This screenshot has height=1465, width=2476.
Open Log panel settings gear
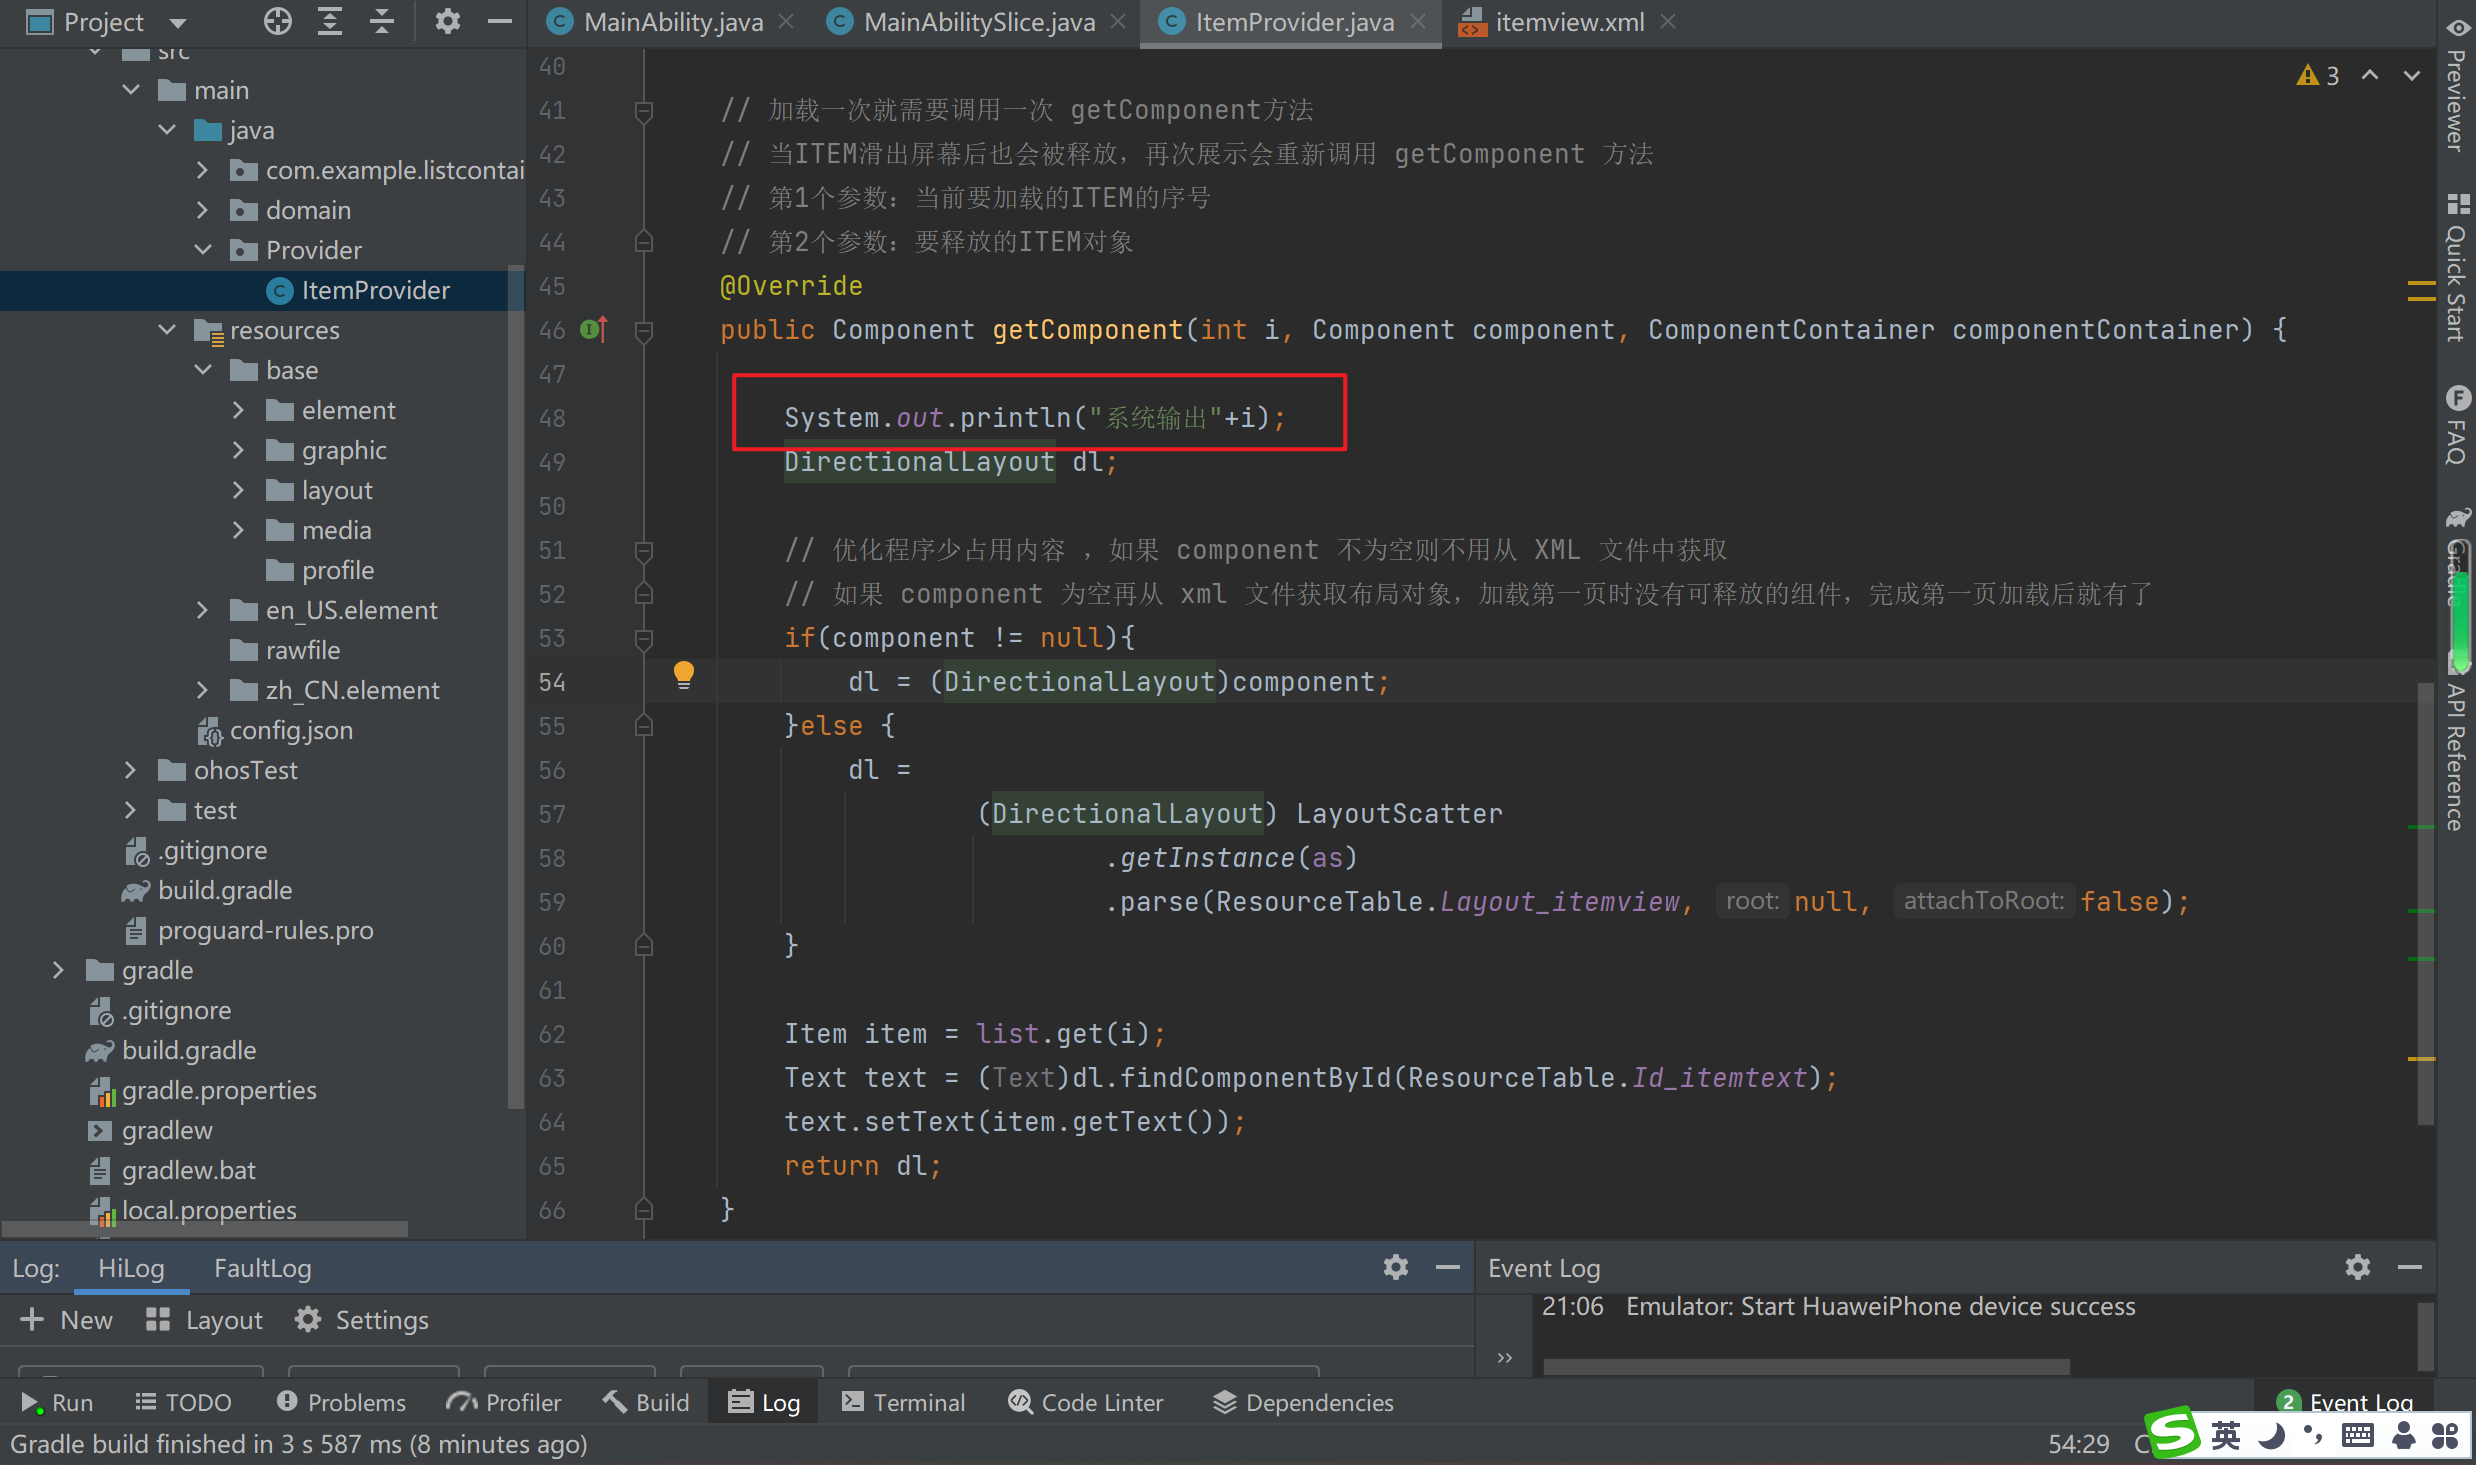[1395, 1267]
